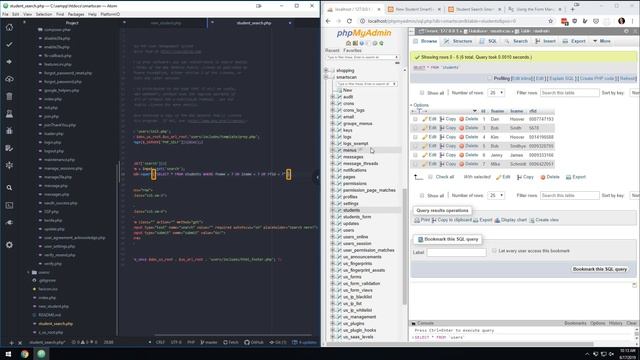The image size is (640, 360).
Task: Click the bookmark star in Chrome address bar
Action: 551,21
